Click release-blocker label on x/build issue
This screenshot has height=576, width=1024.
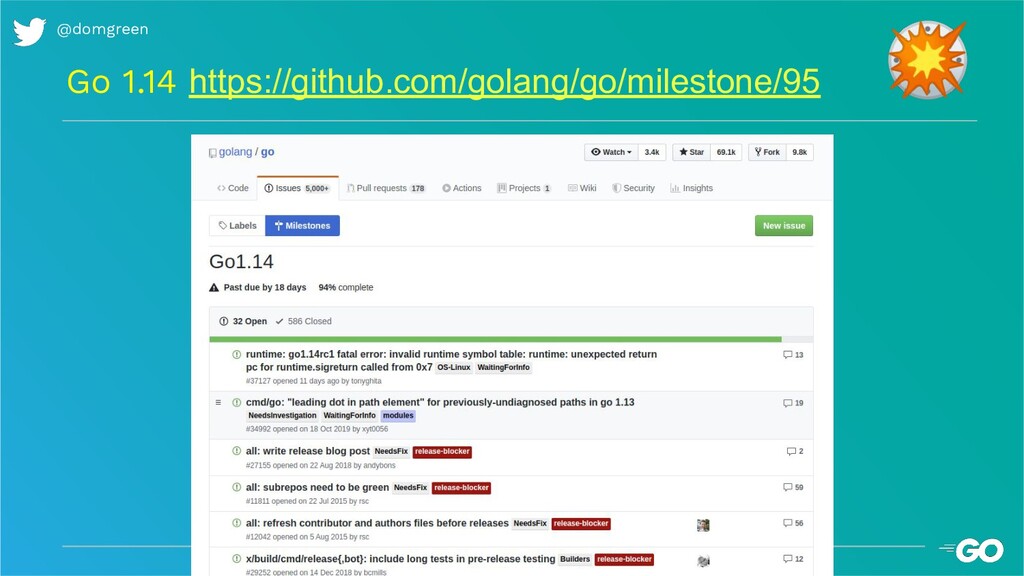pos(624,560)
